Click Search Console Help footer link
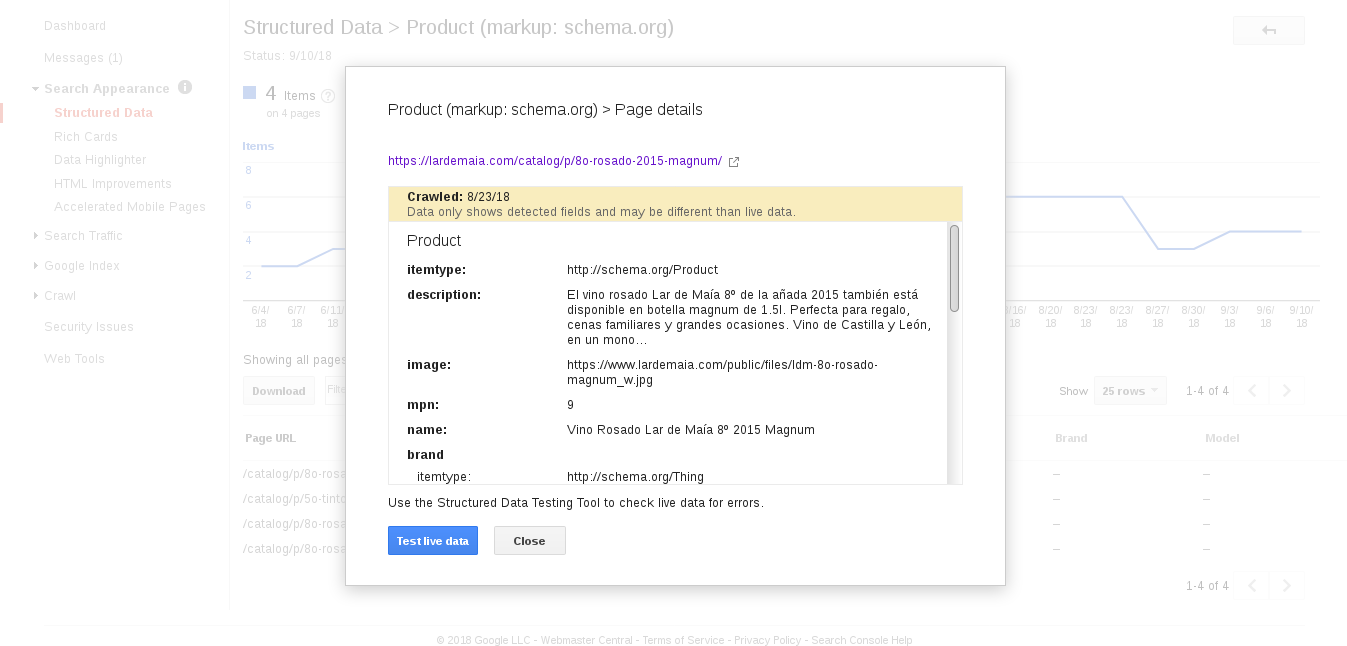This screenshot has width=1347, height=646. coord(862,640)
